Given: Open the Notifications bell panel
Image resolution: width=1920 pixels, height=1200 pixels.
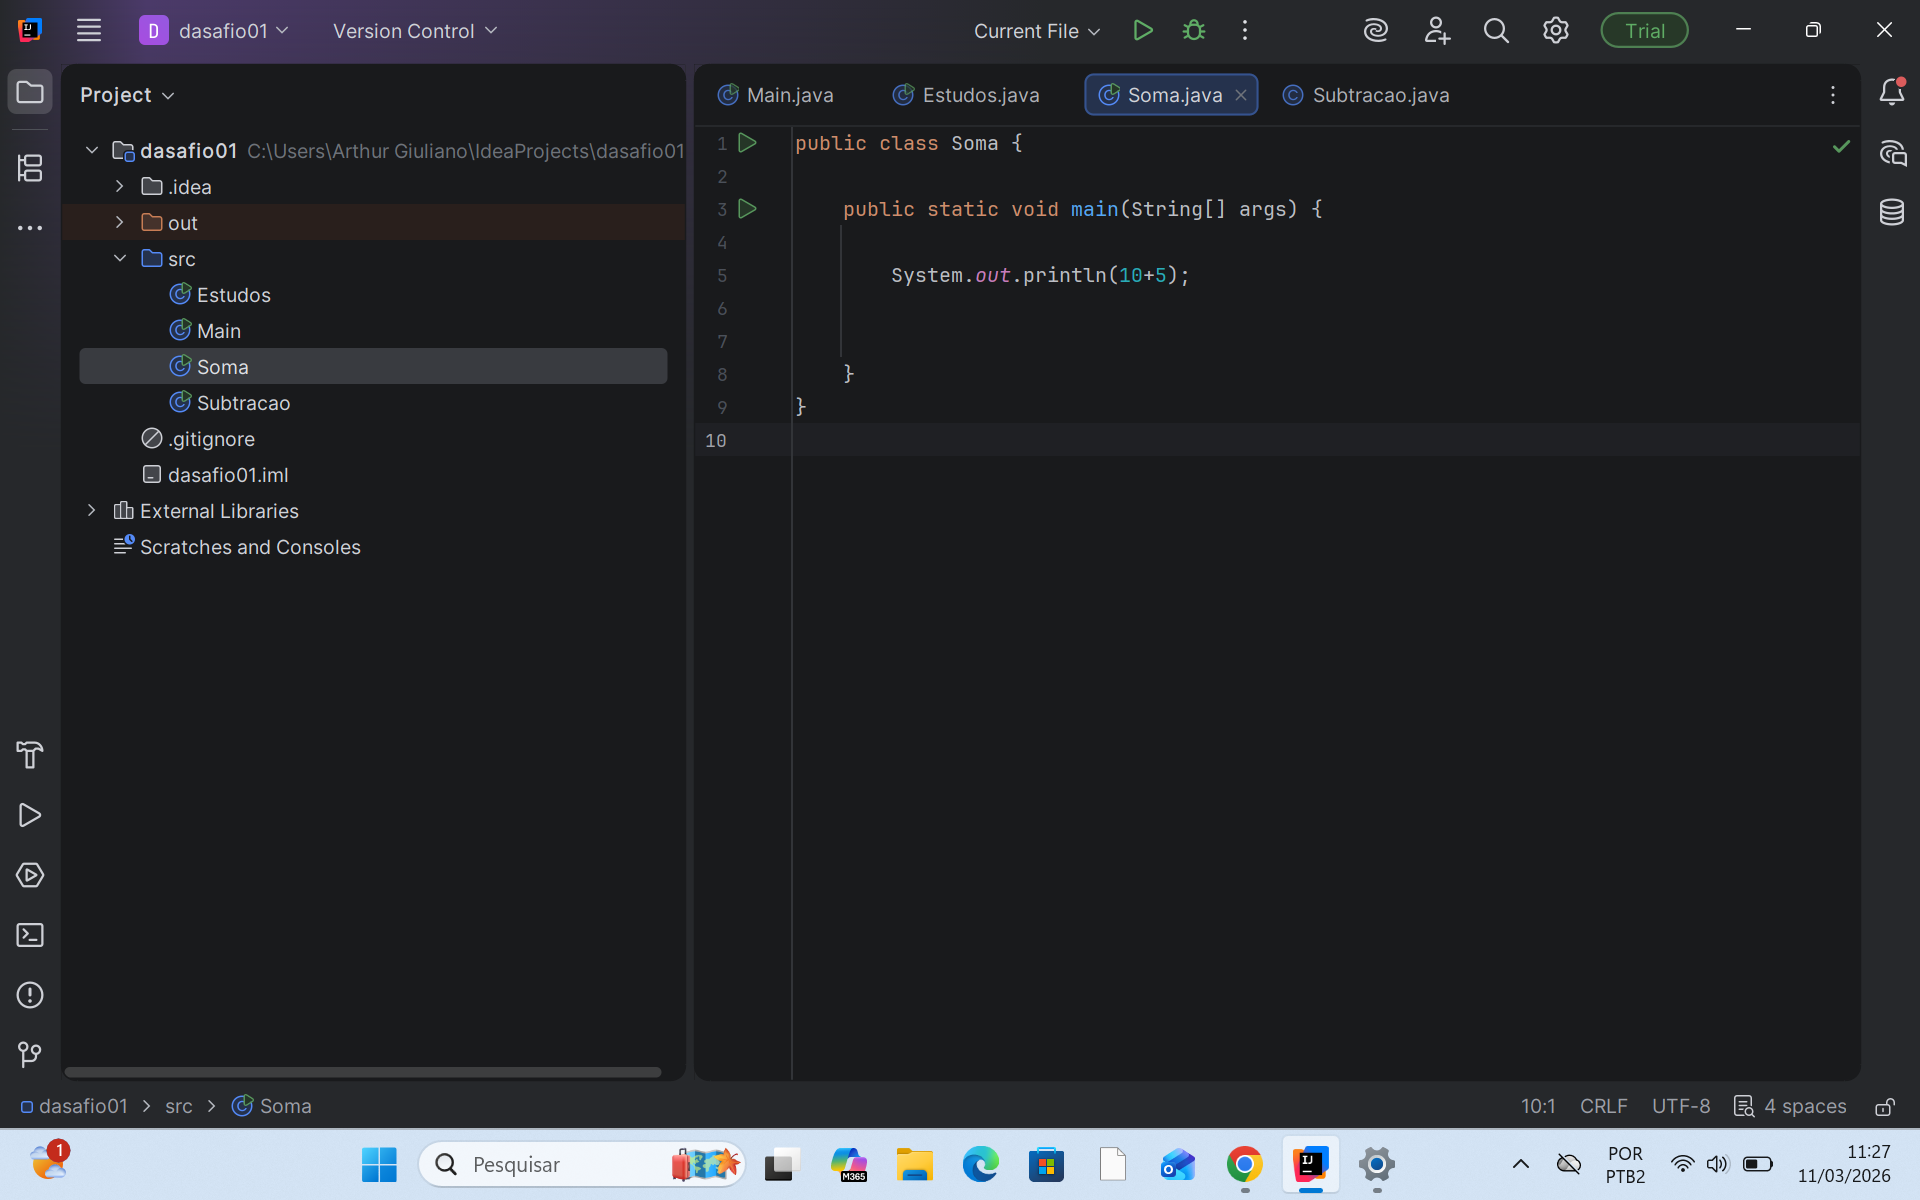Looking at the screenshot, I should 1891,93.
